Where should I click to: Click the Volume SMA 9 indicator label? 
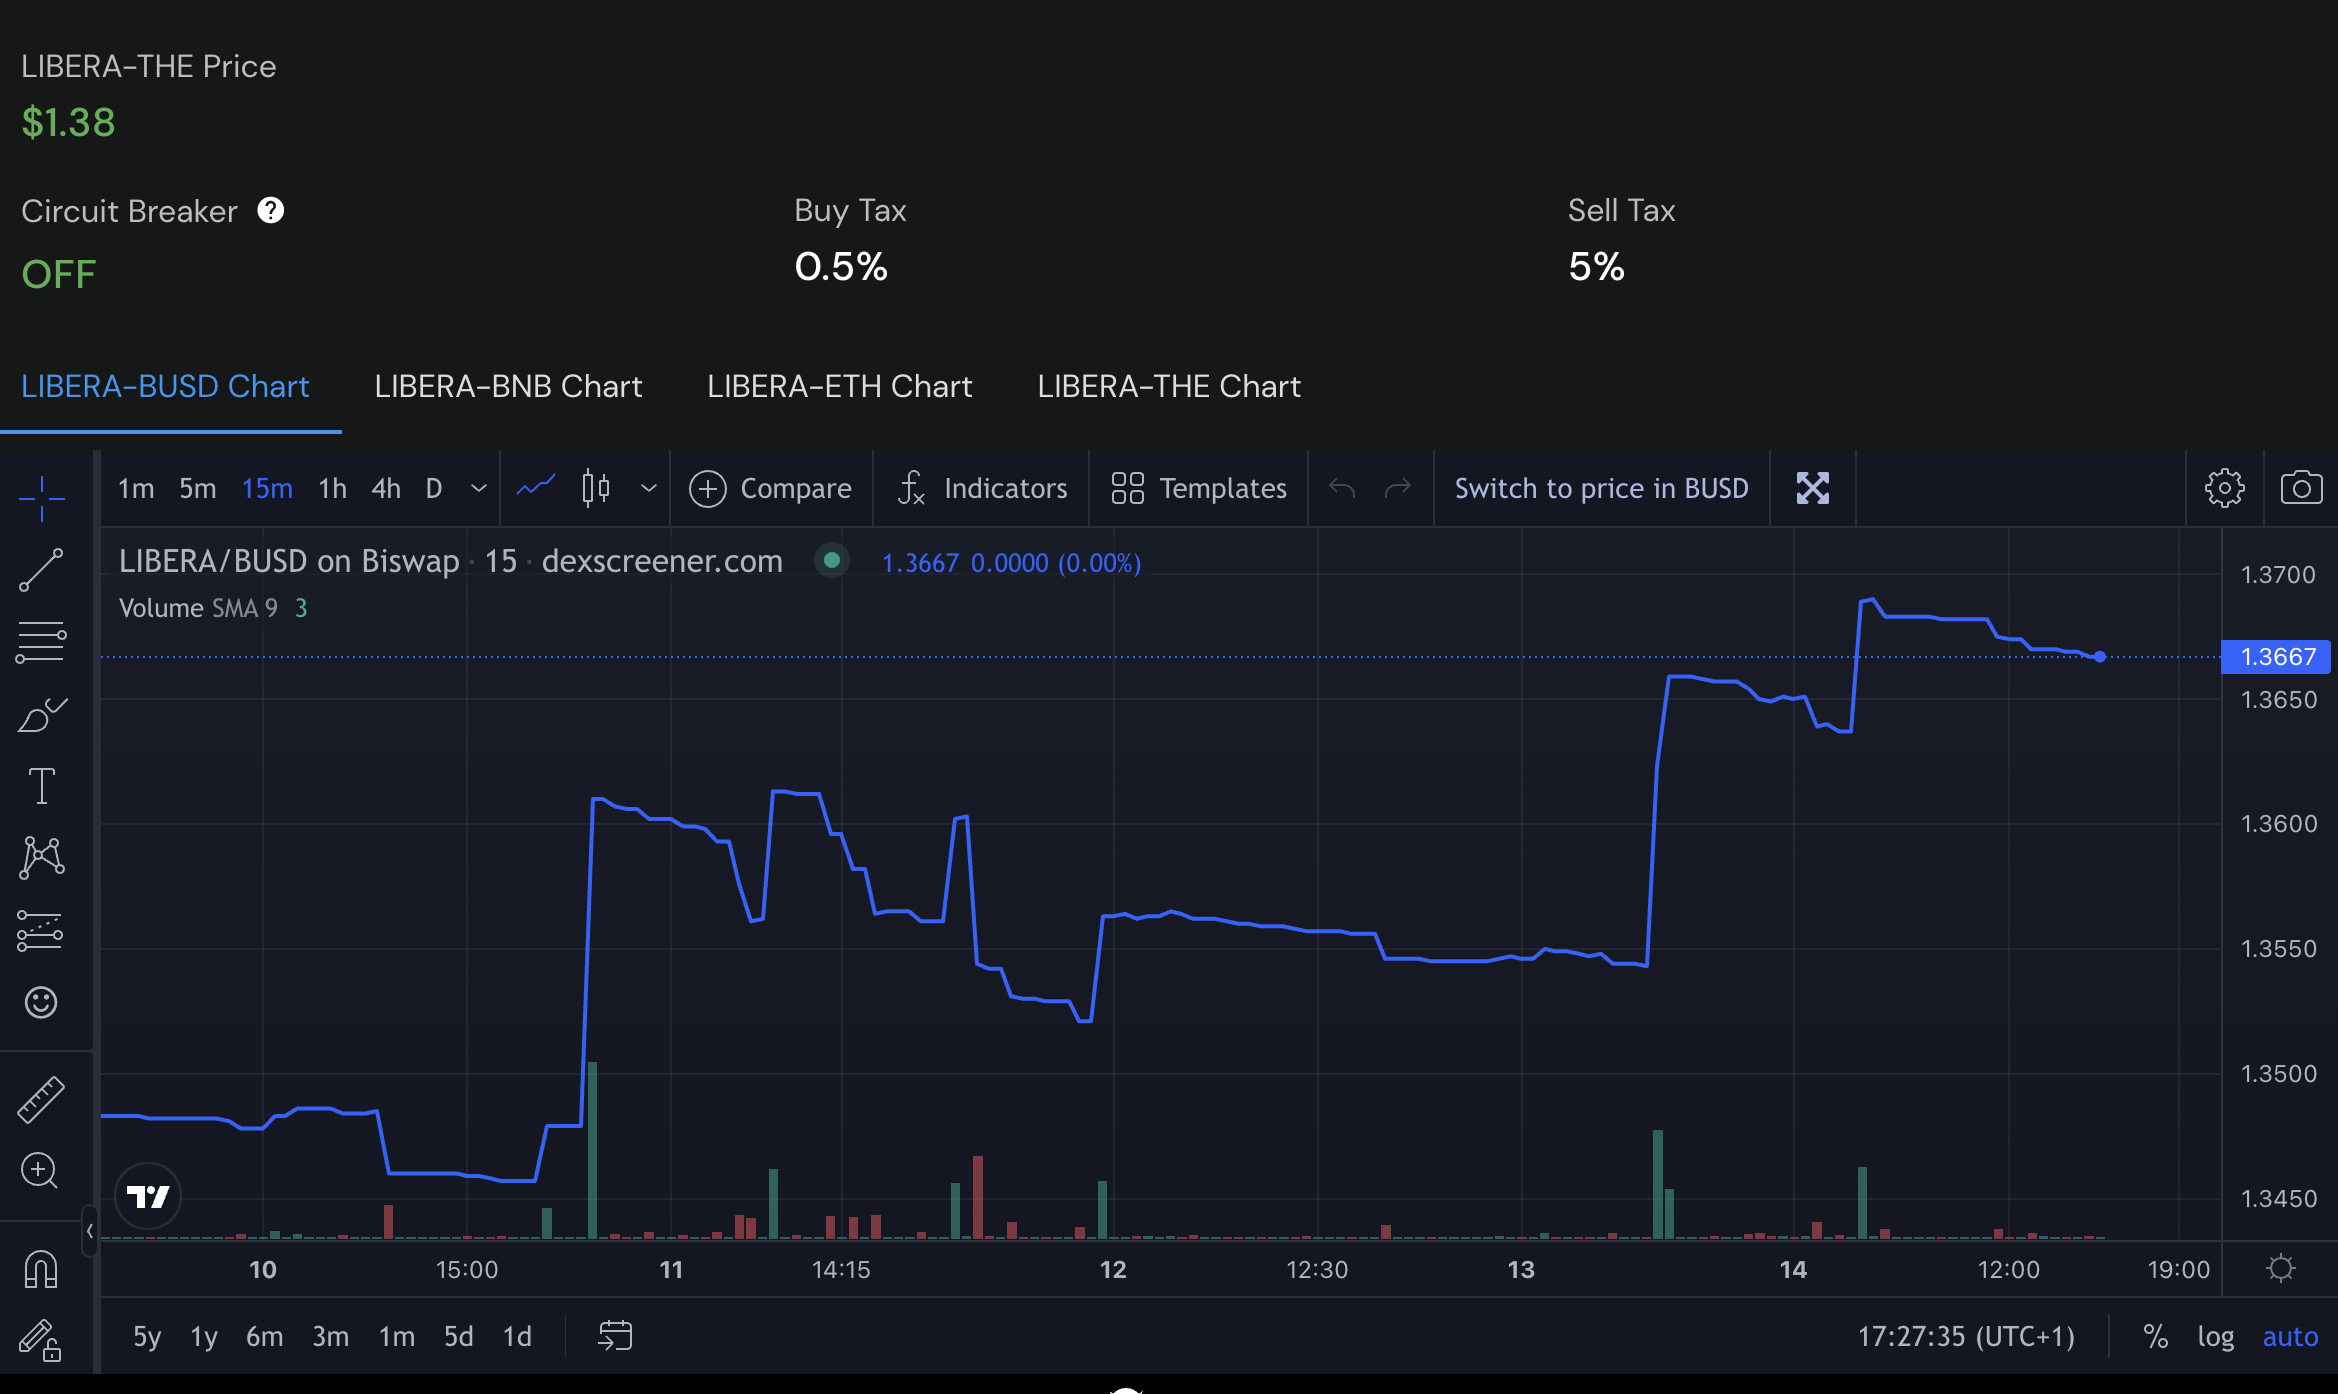[x=198, y=608]
